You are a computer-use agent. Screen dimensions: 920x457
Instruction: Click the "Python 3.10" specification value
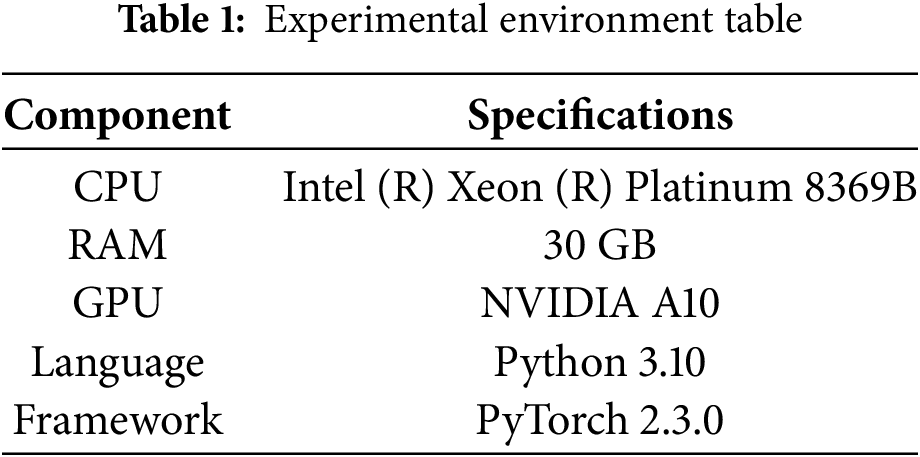coord(600,362)
